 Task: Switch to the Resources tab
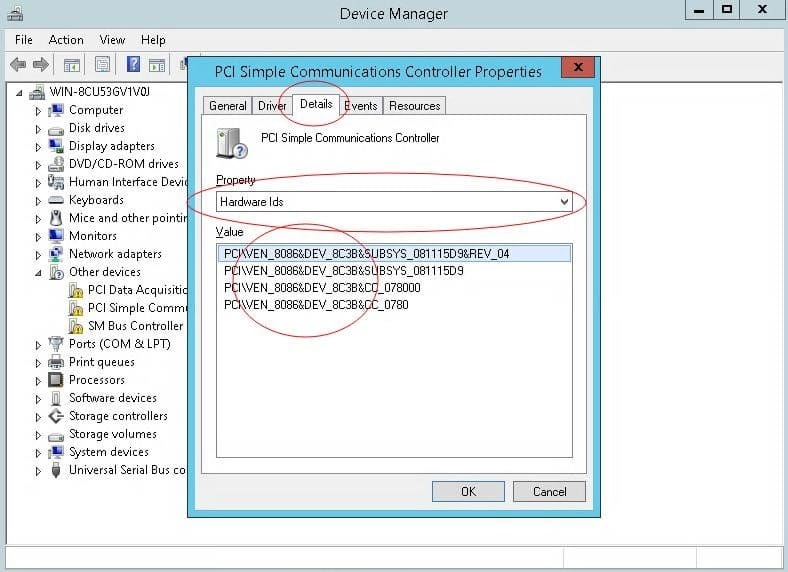414,106
